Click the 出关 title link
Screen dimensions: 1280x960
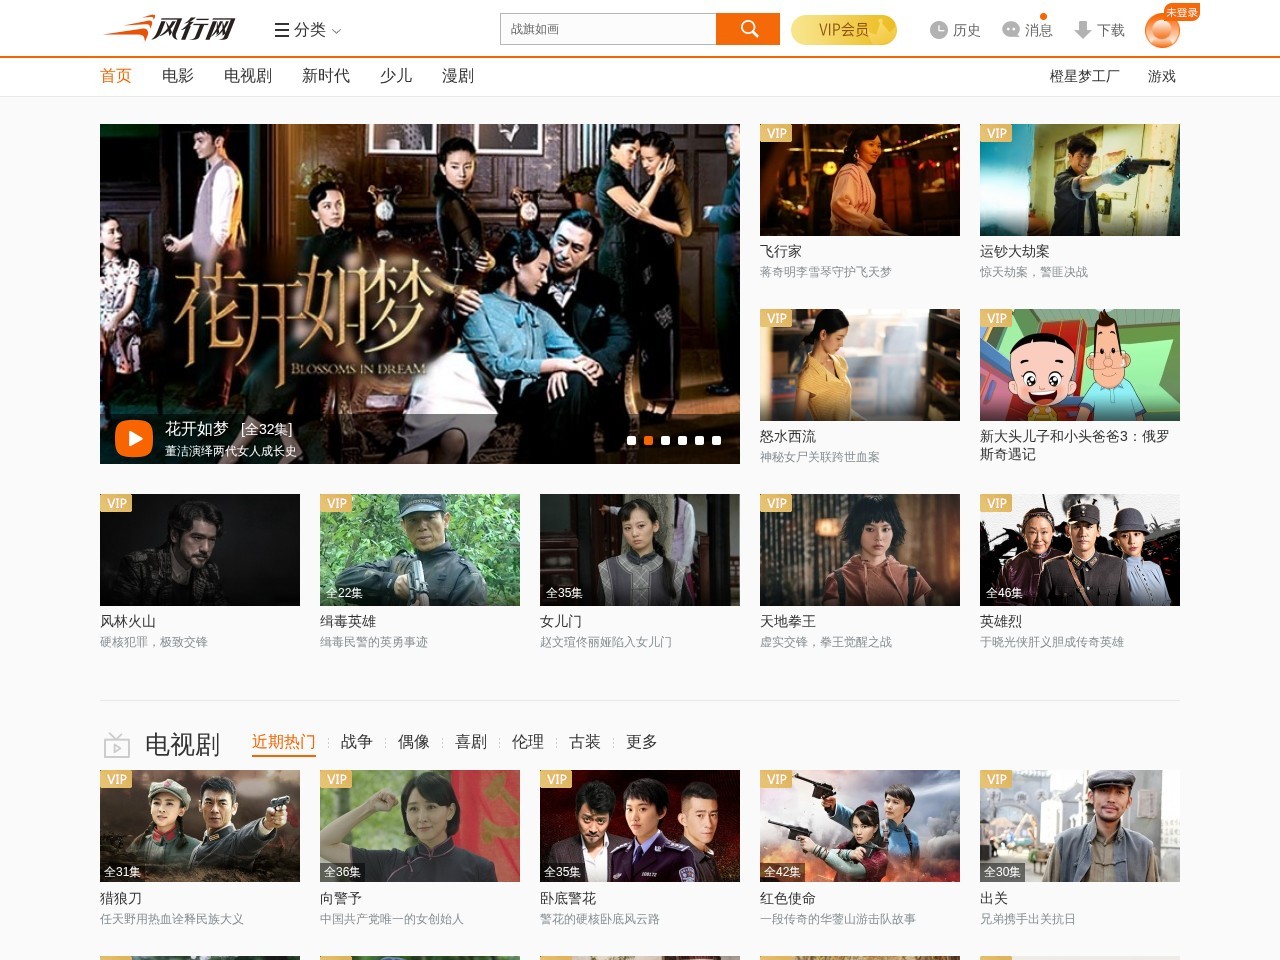pyautogui.click(x=994, y=899)
